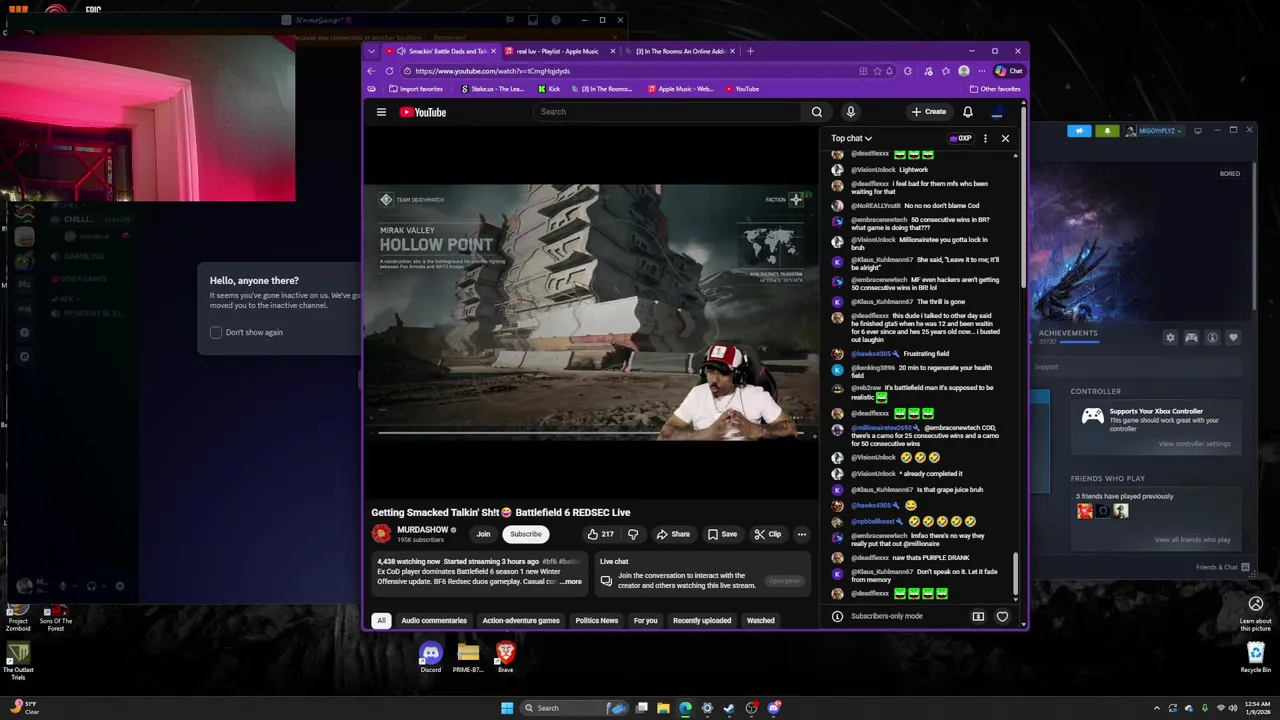
Task: Click the YouTube Create button
Action: pyautogui.click(x=929, y=112)
